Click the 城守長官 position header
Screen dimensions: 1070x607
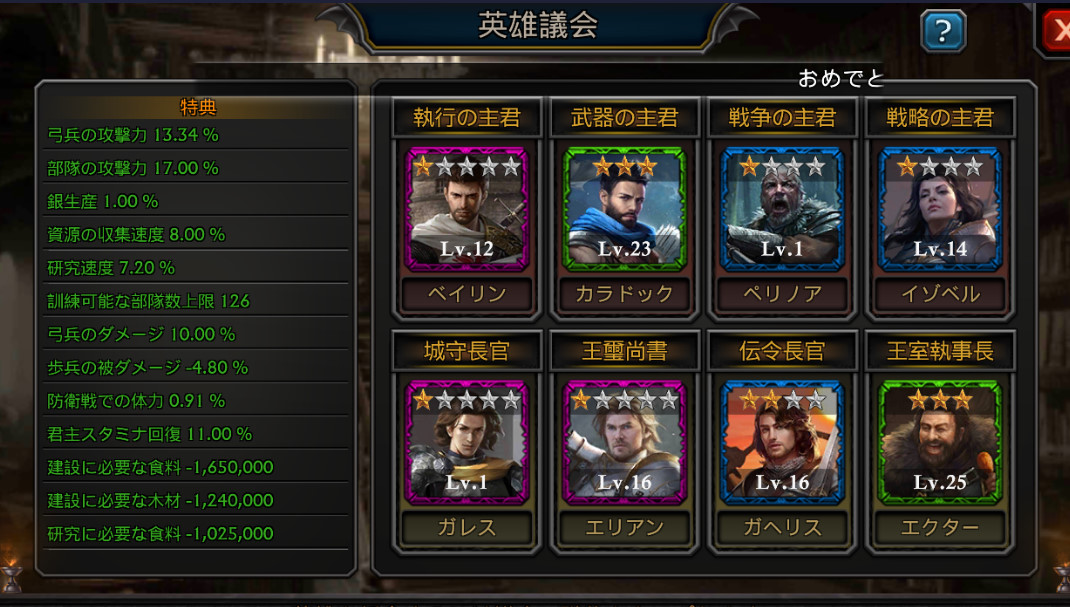point(467,351)
